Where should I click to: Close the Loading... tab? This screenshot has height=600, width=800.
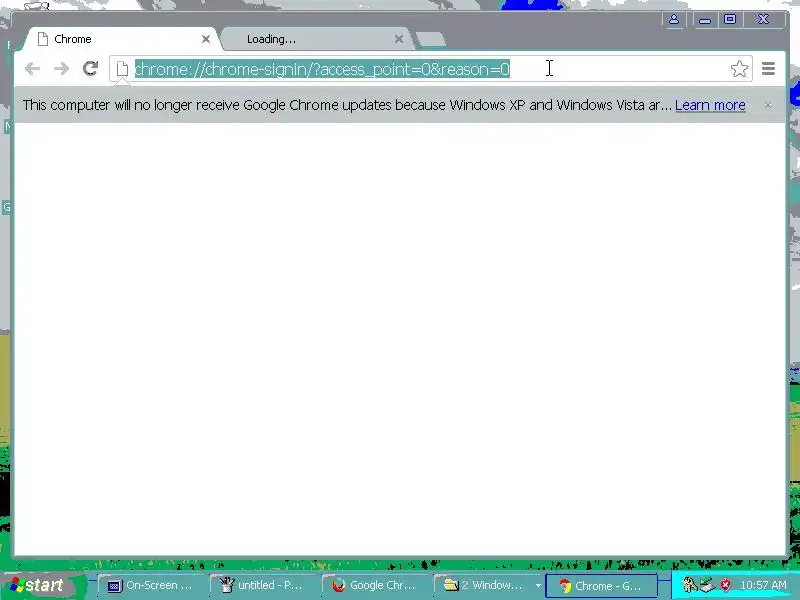point(399,39)
